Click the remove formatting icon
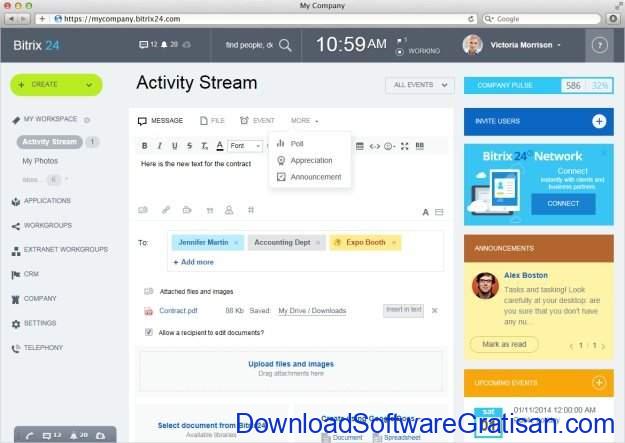The image size is (625, 443). [204, 146]
